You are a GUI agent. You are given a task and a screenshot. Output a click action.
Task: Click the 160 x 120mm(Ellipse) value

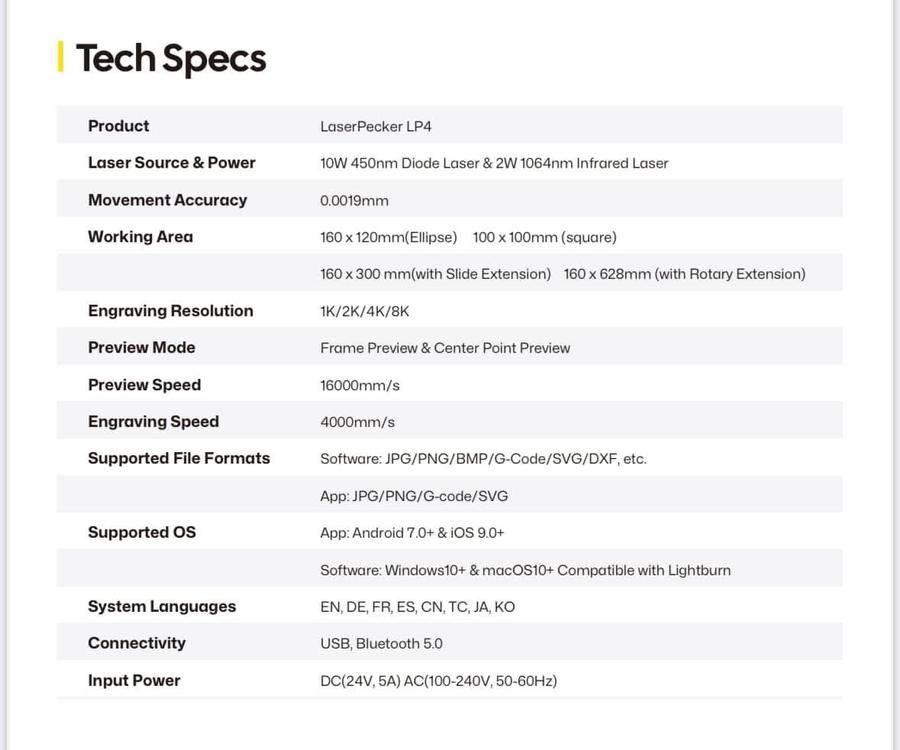coord(388,238)
